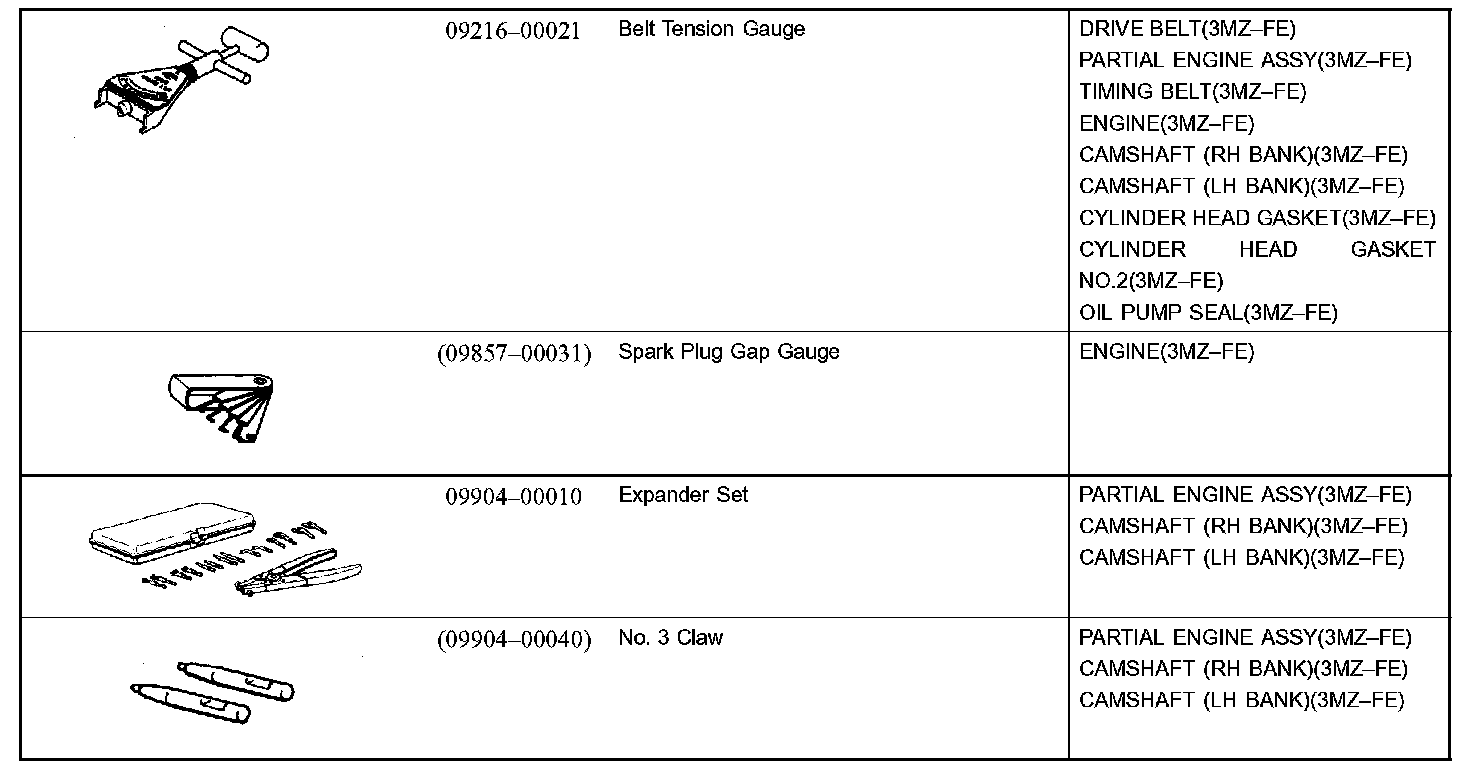
Task: Click the DRIVE BELT(3MZ-FE) entry
Action: point(1187,29)
